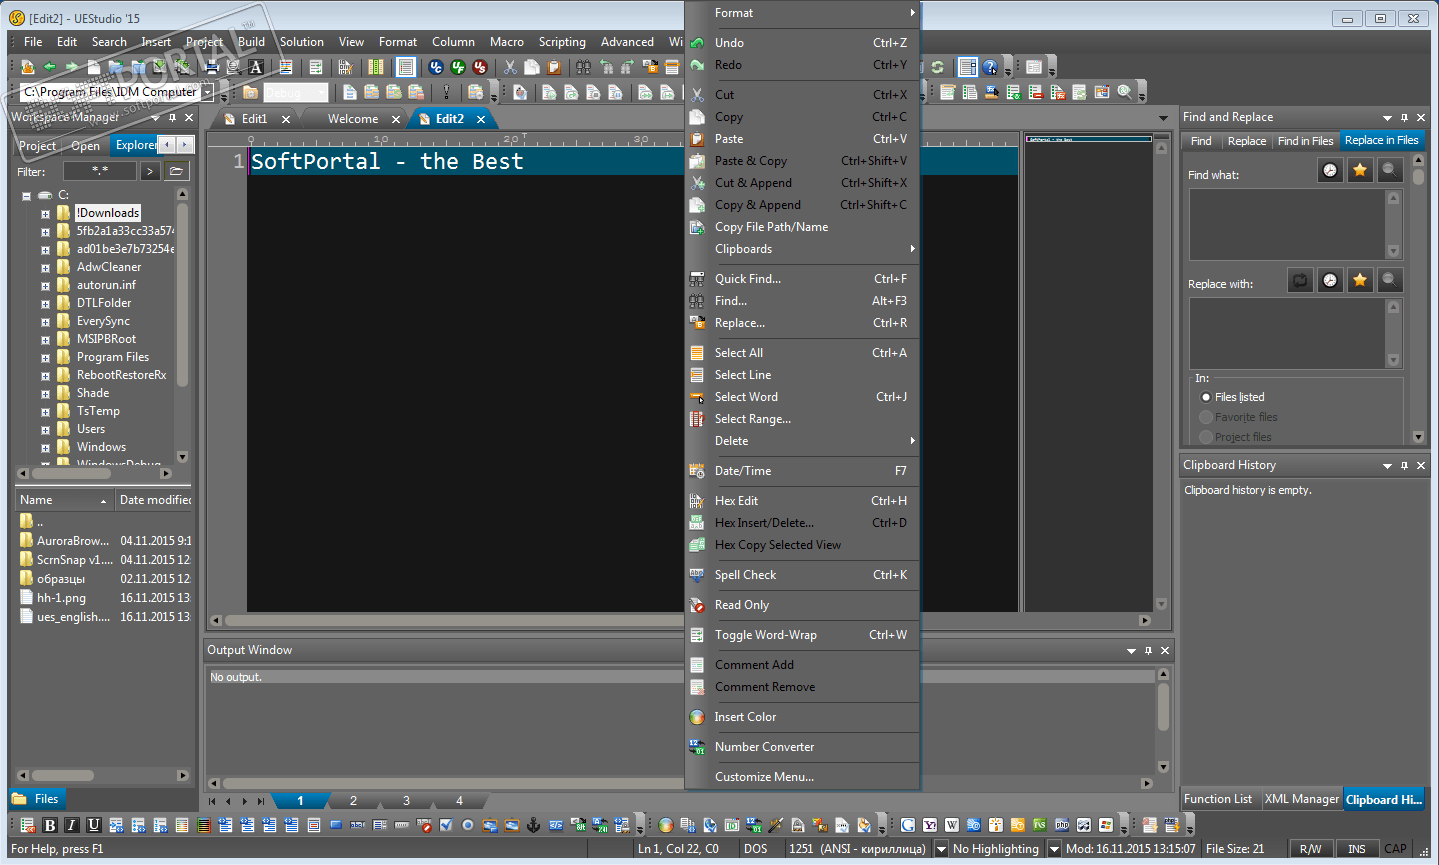Click the printer icon in the top toolbar
Image resolution: width=1439 pixels, height=865 pixels.
click(212, 67)
